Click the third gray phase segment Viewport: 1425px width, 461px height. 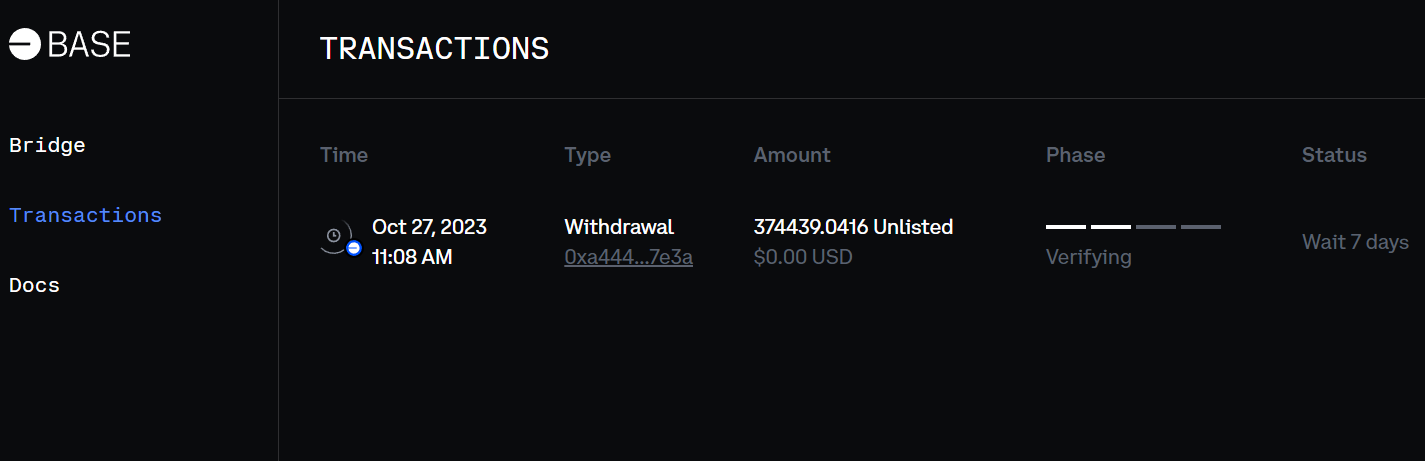pyautogui.click(x=1155, y=227)
